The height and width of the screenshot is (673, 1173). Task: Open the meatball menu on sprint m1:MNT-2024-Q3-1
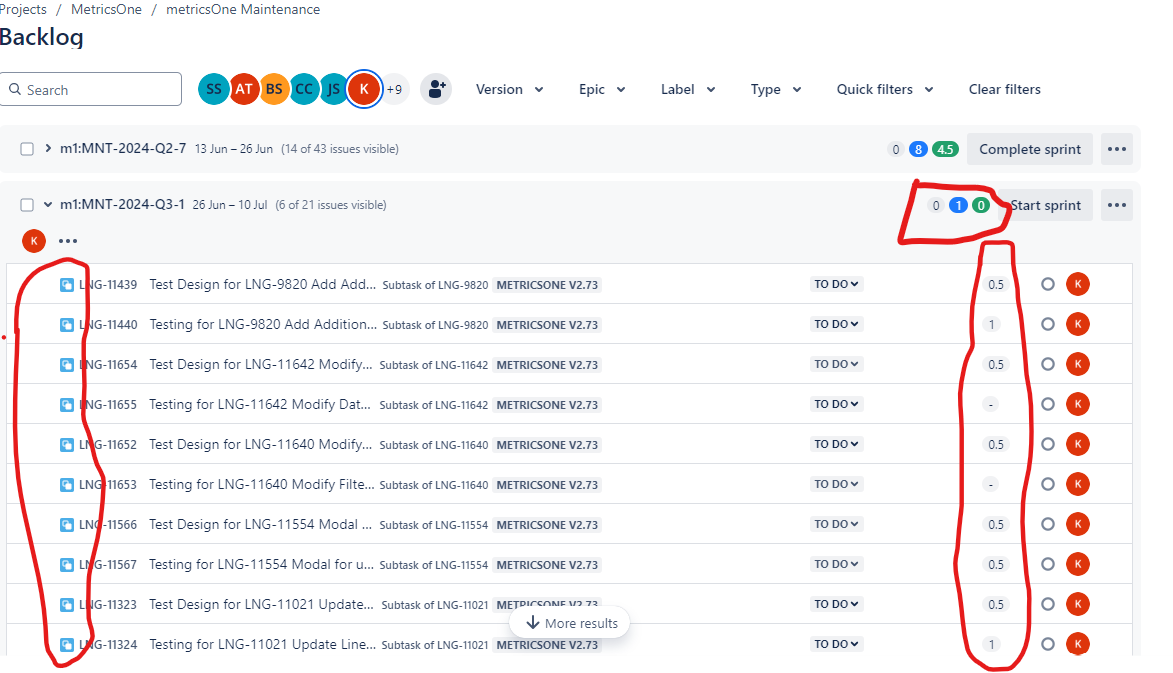click(1116, 204)
